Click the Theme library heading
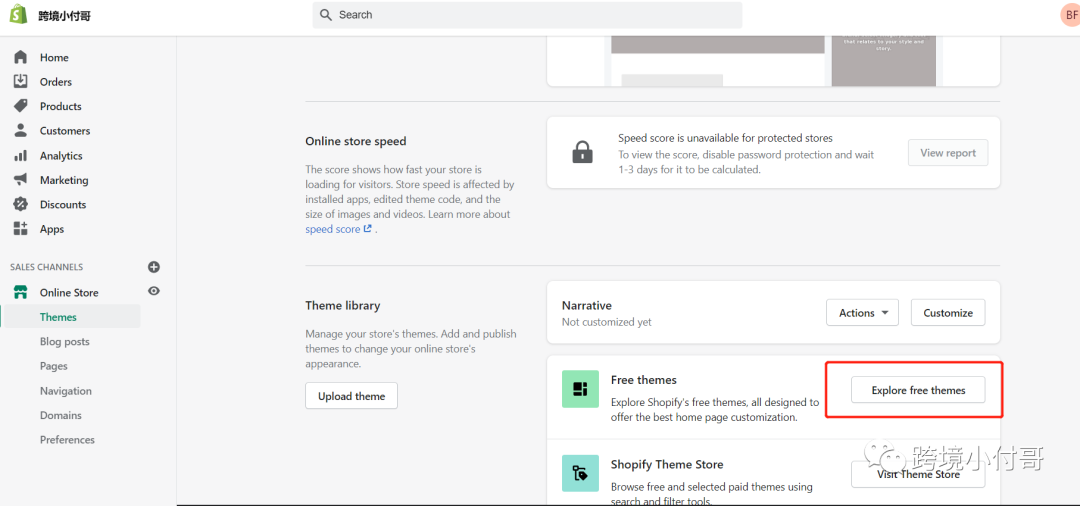Viewport: 1080px width, 506px height. pyautogui.click(x=343, y=305)
